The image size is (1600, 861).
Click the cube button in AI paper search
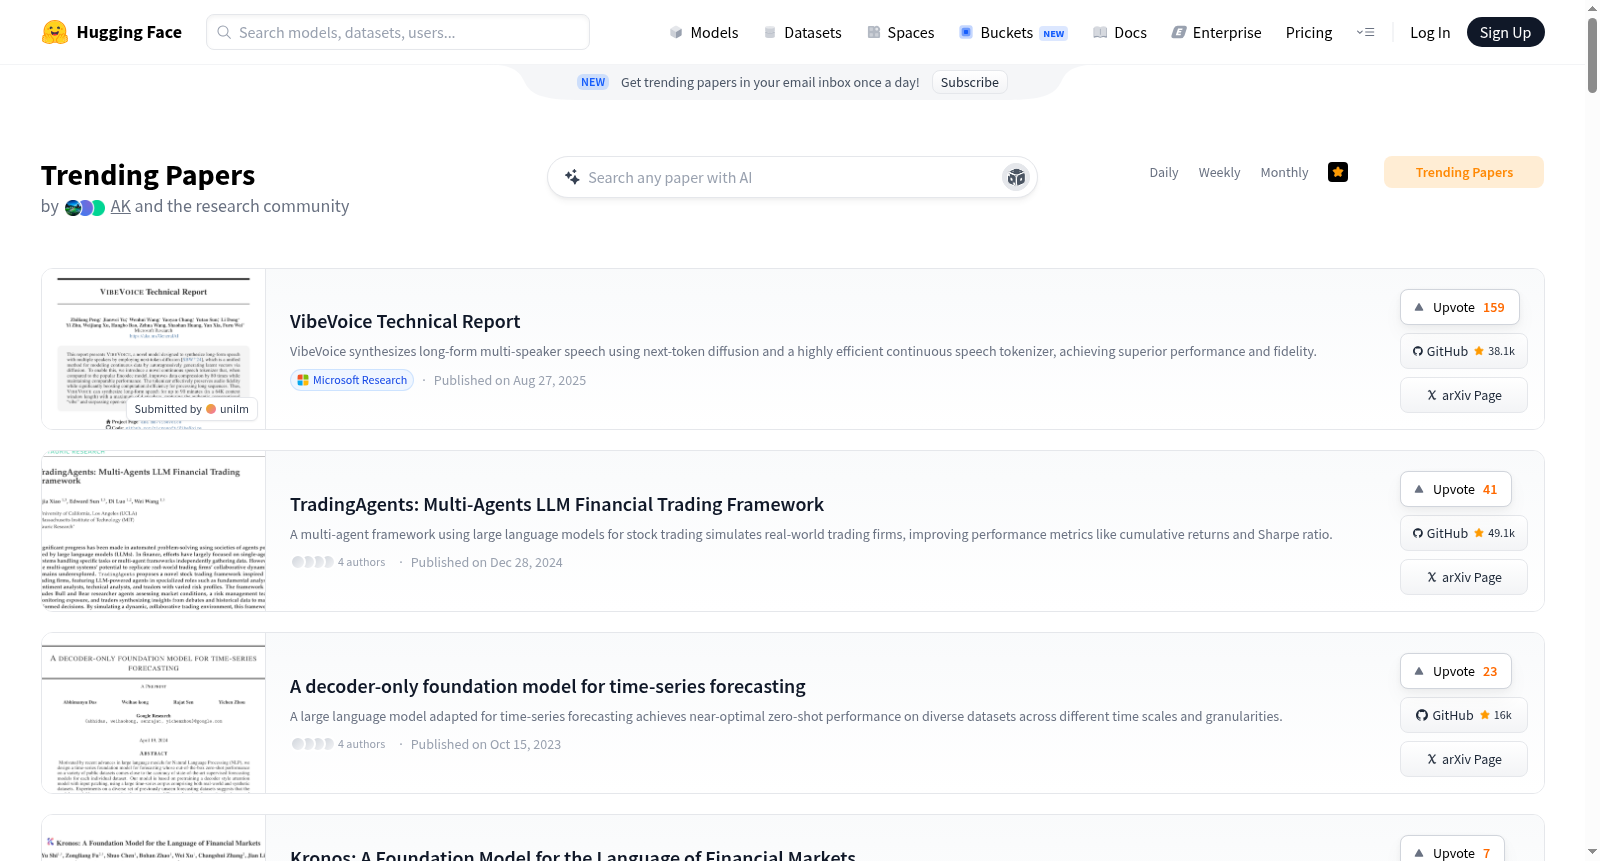(x=1016, y=177)
